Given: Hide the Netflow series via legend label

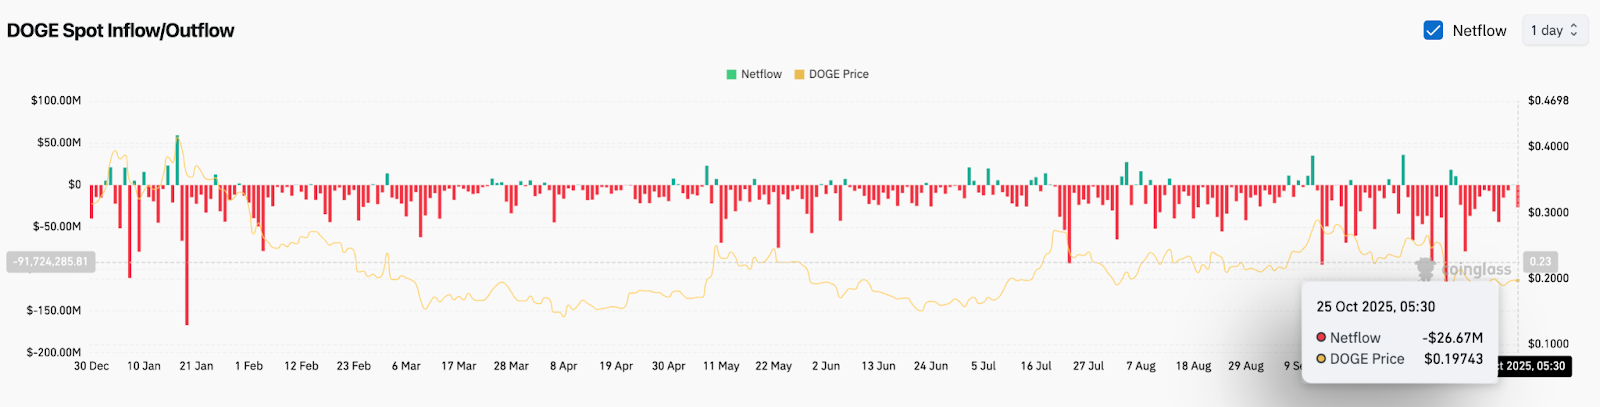Looking at the screenshot, I should coord(761,74).
